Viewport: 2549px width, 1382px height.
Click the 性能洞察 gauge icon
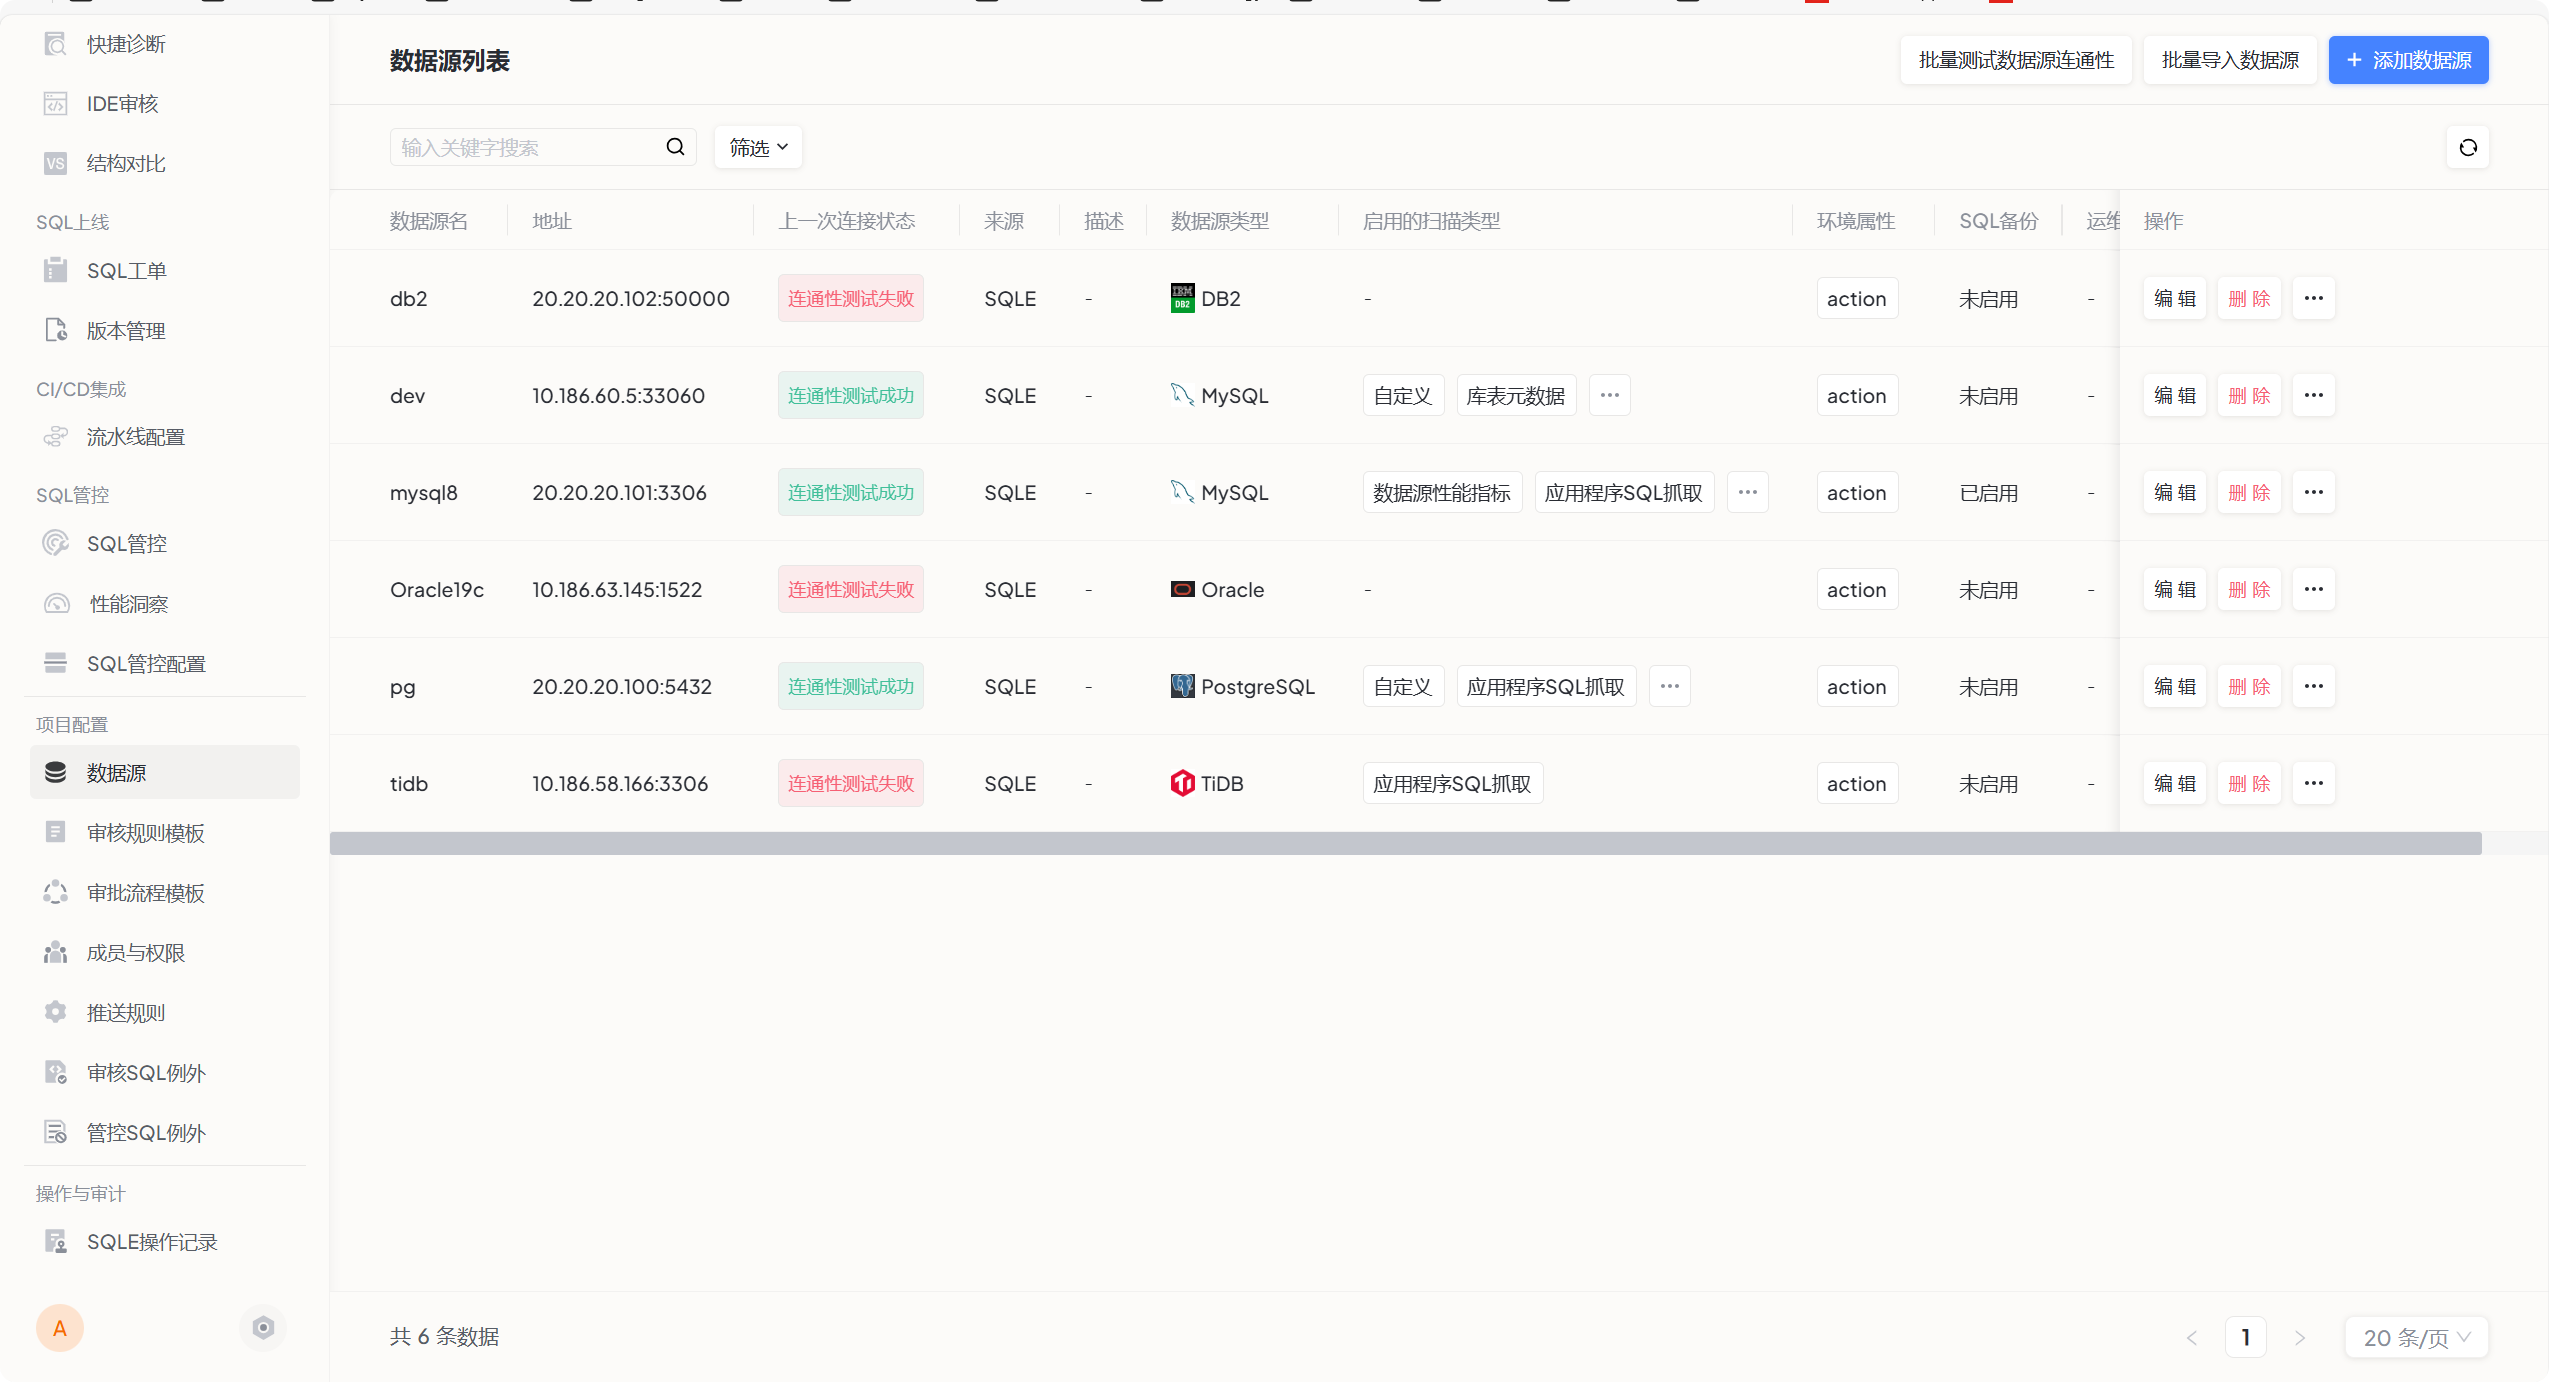click(x=56, y=603)
